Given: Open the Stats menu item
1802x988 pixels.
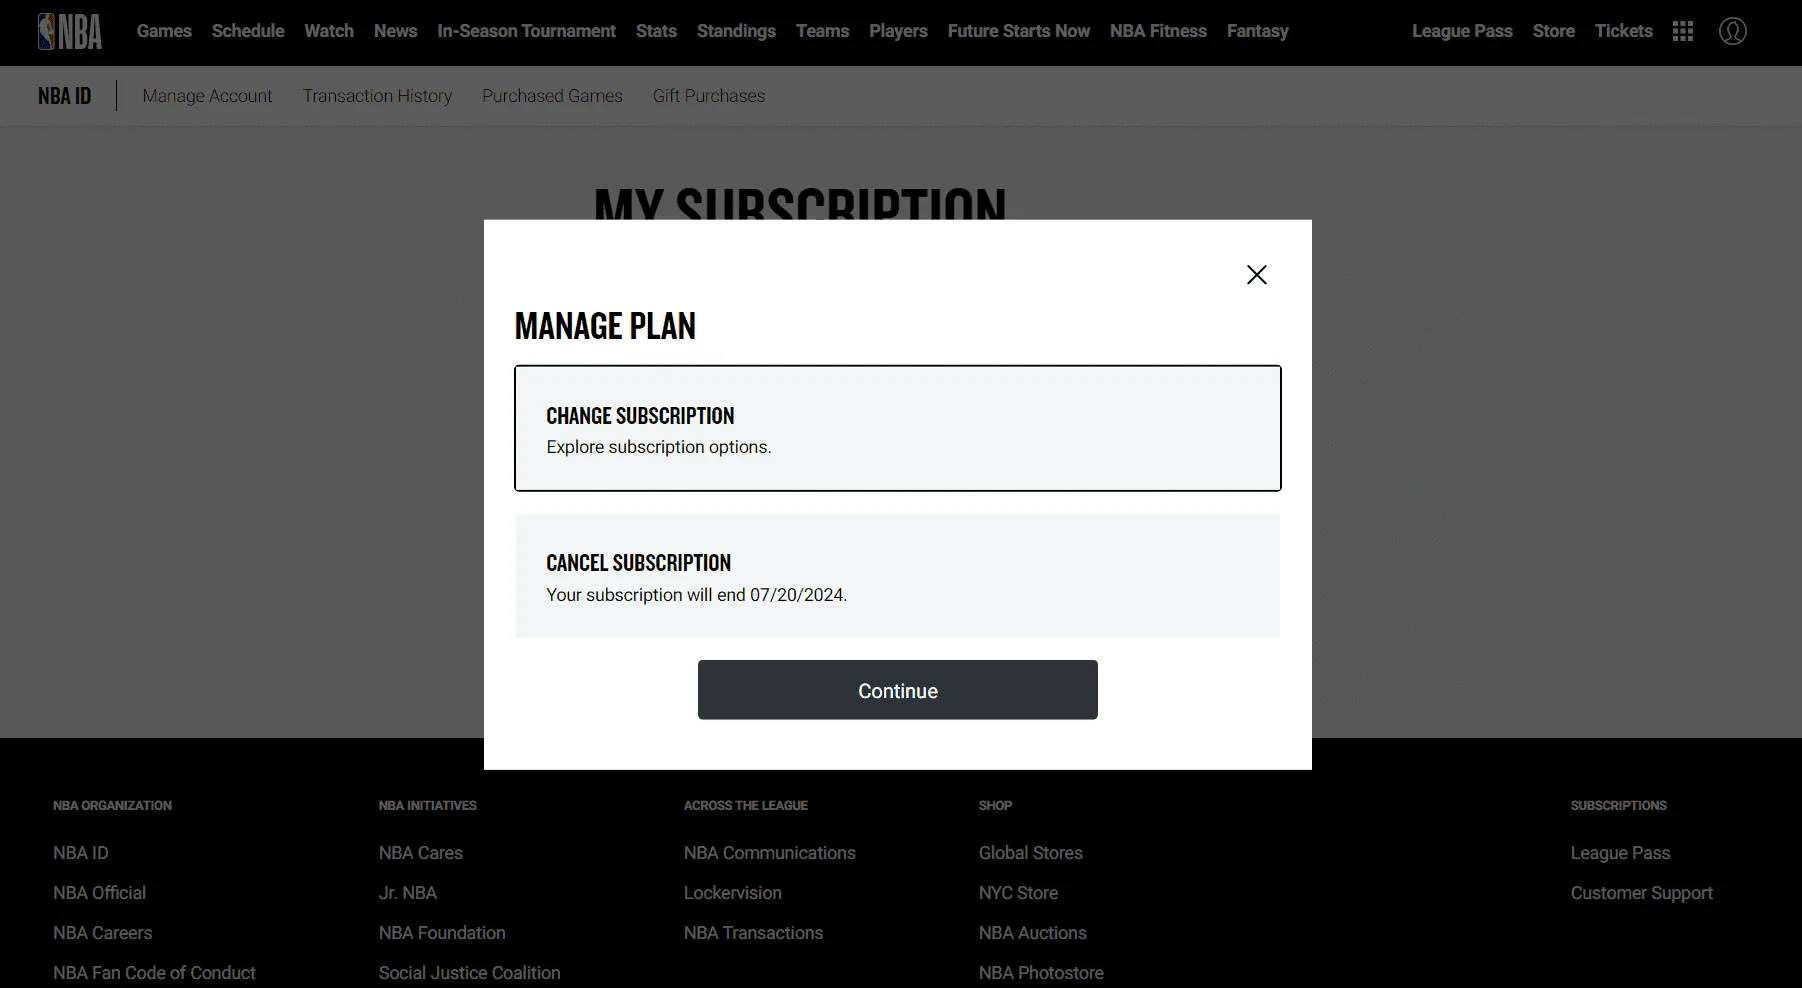Looking at the screenshot, I should click(x=656, y=31).
